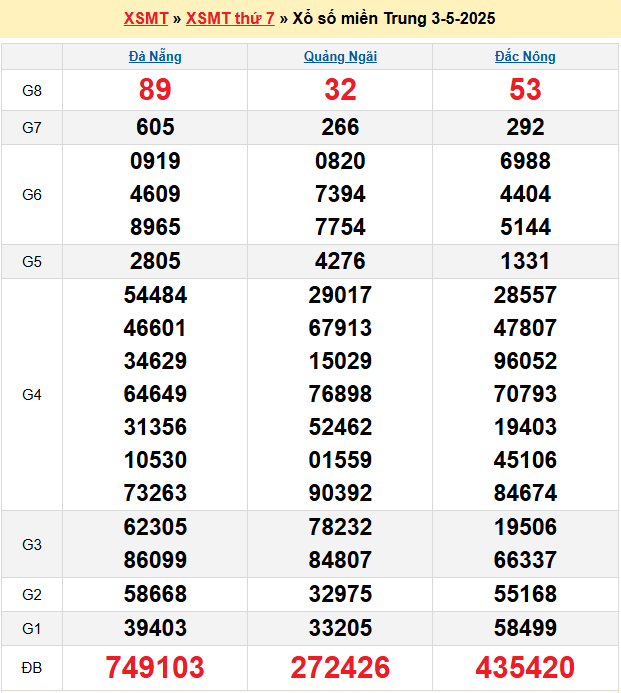Select the G5 number 4276
621x693 pixels.
(x=340, y=262)
